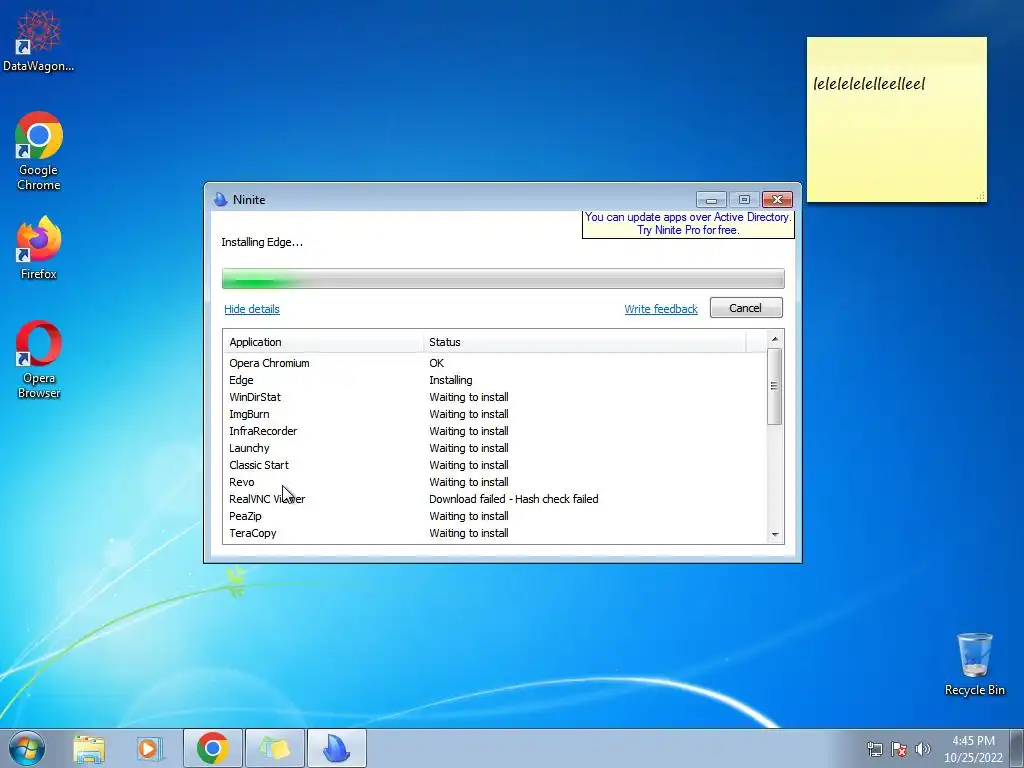Cancel the Ninite installation
This screenshot has width=1024, height=768.
click(746, 308)
